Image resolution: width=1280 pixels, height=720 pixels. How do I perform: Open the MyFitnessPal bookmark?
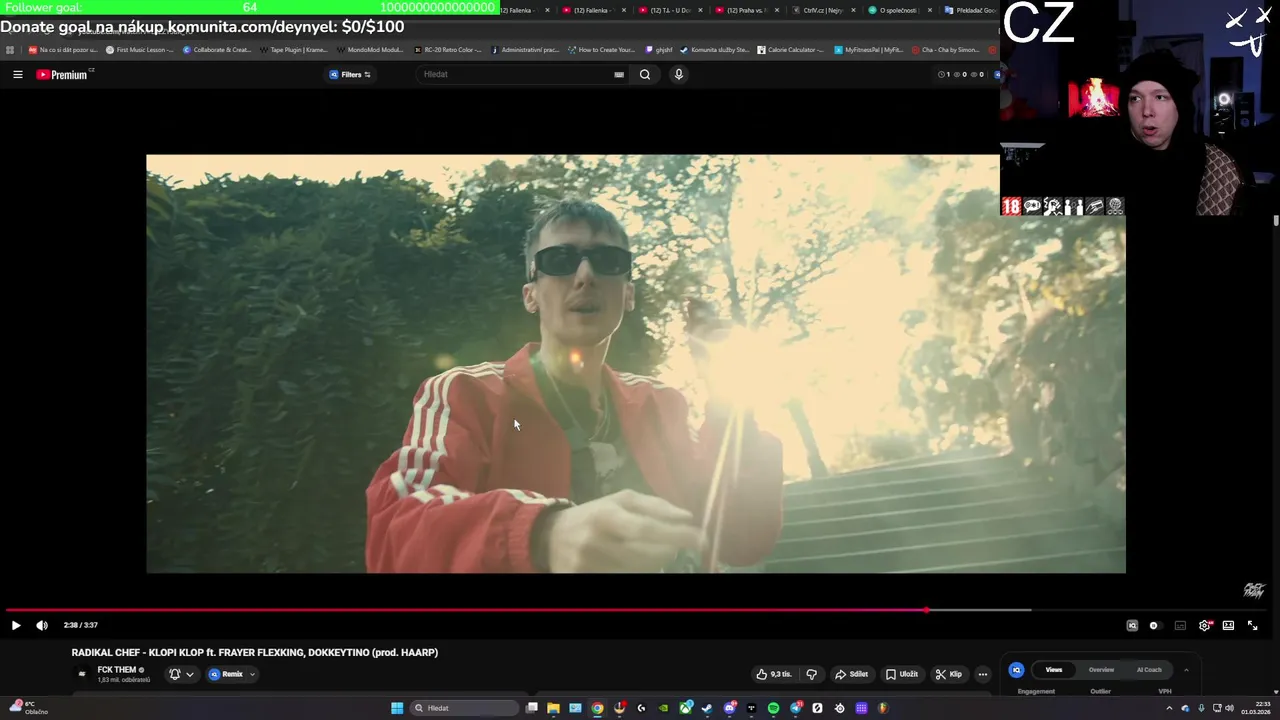(869, 49)
